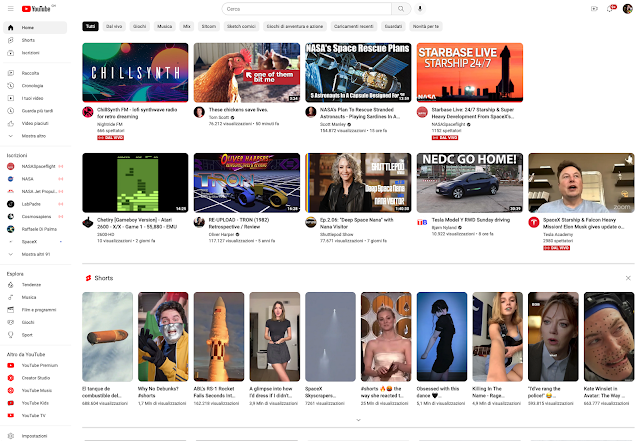The width and height of the screenshot is (639, 441).
Task: Expand more Shorts with down chevron
Action: [x=357, y=421]
